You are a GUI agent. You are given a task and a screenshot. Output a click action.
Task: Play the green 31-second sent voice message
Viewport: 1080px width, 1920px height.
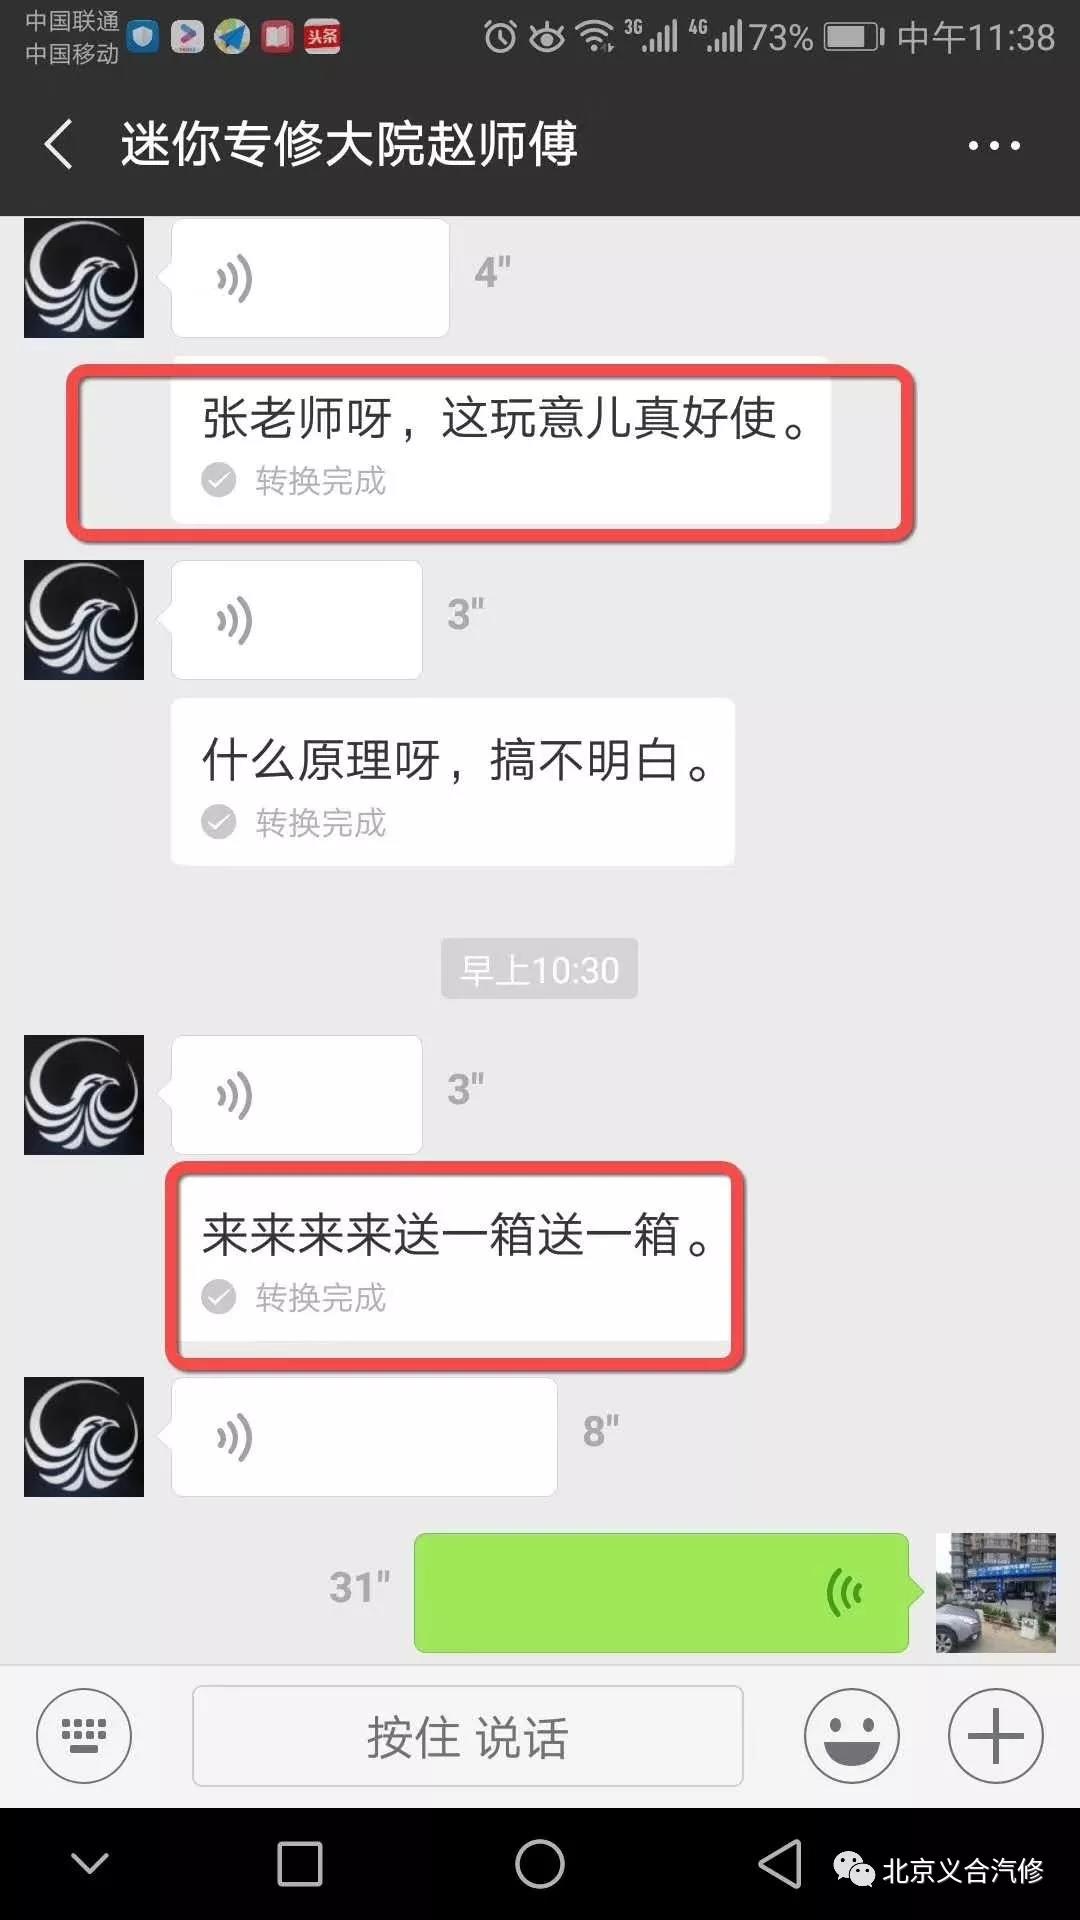pyautogui.click(x=662, y=1592)
